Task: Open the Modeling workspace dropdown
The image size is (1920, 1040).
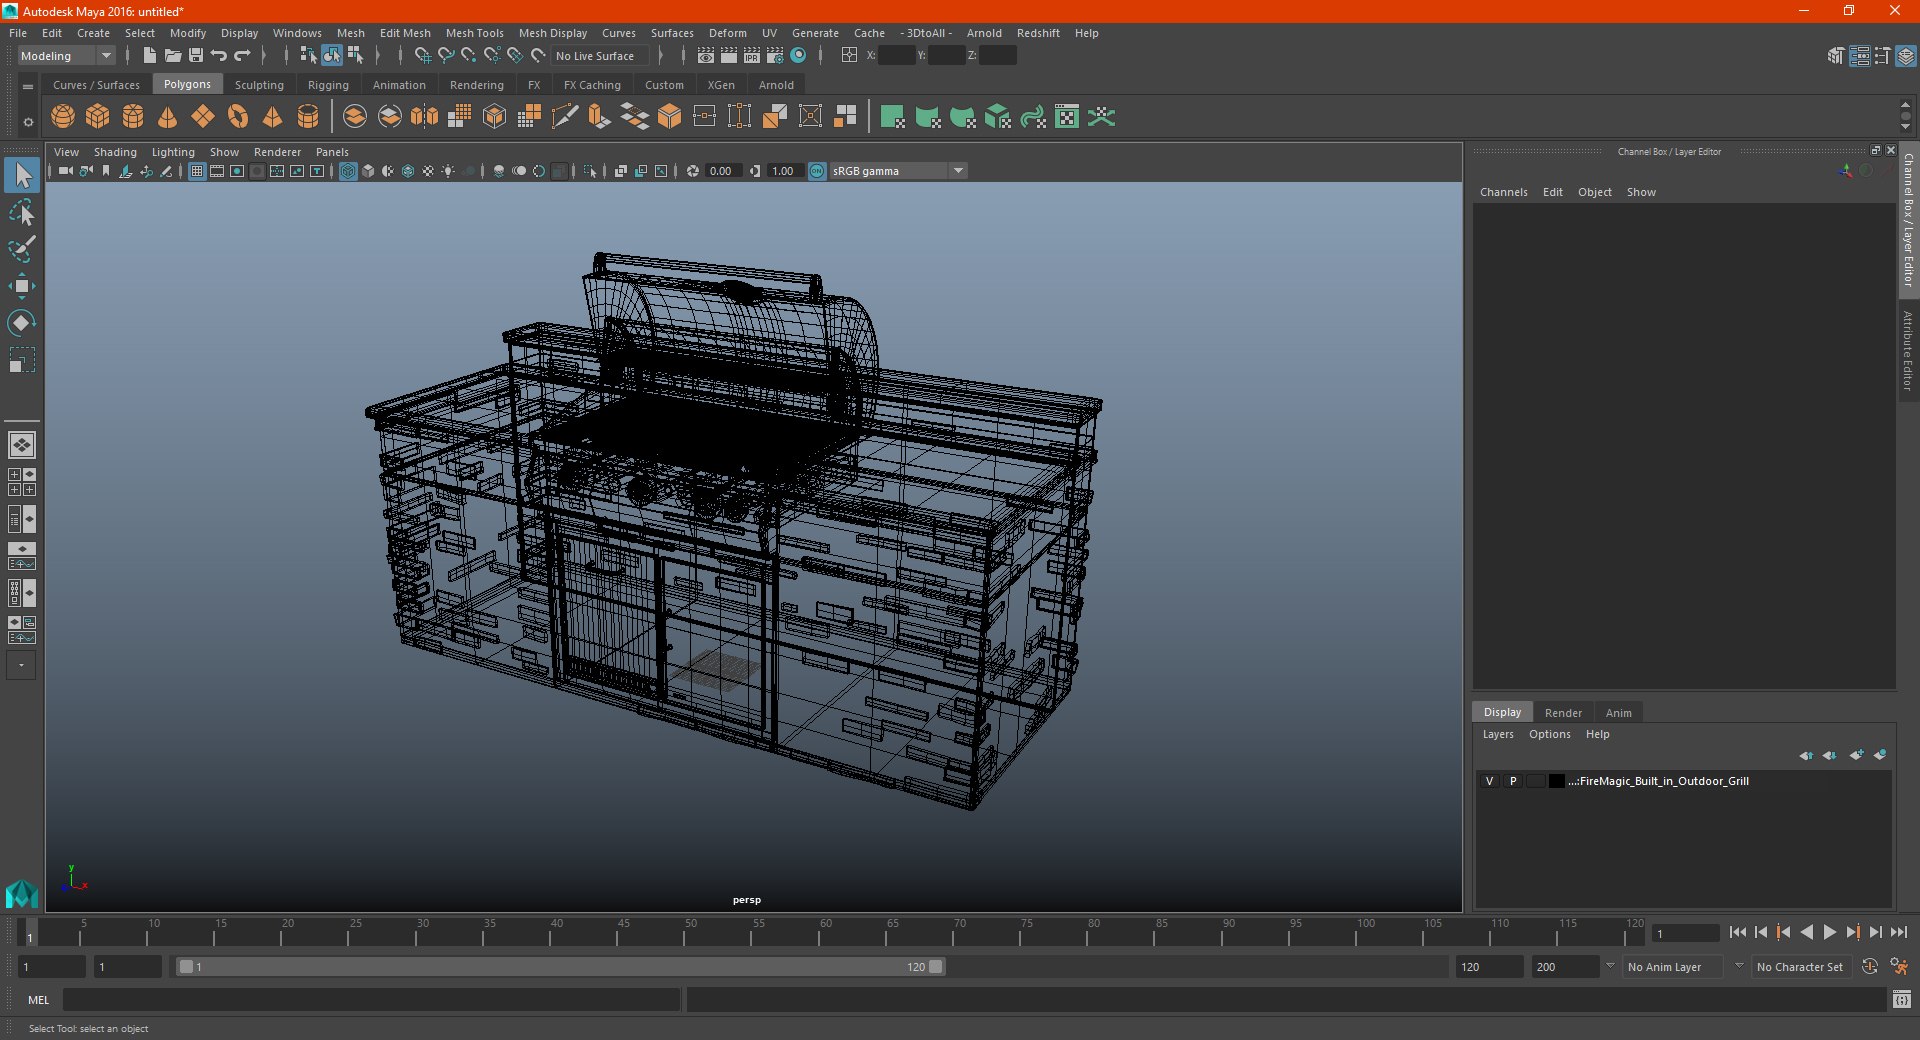Action: 66,56
